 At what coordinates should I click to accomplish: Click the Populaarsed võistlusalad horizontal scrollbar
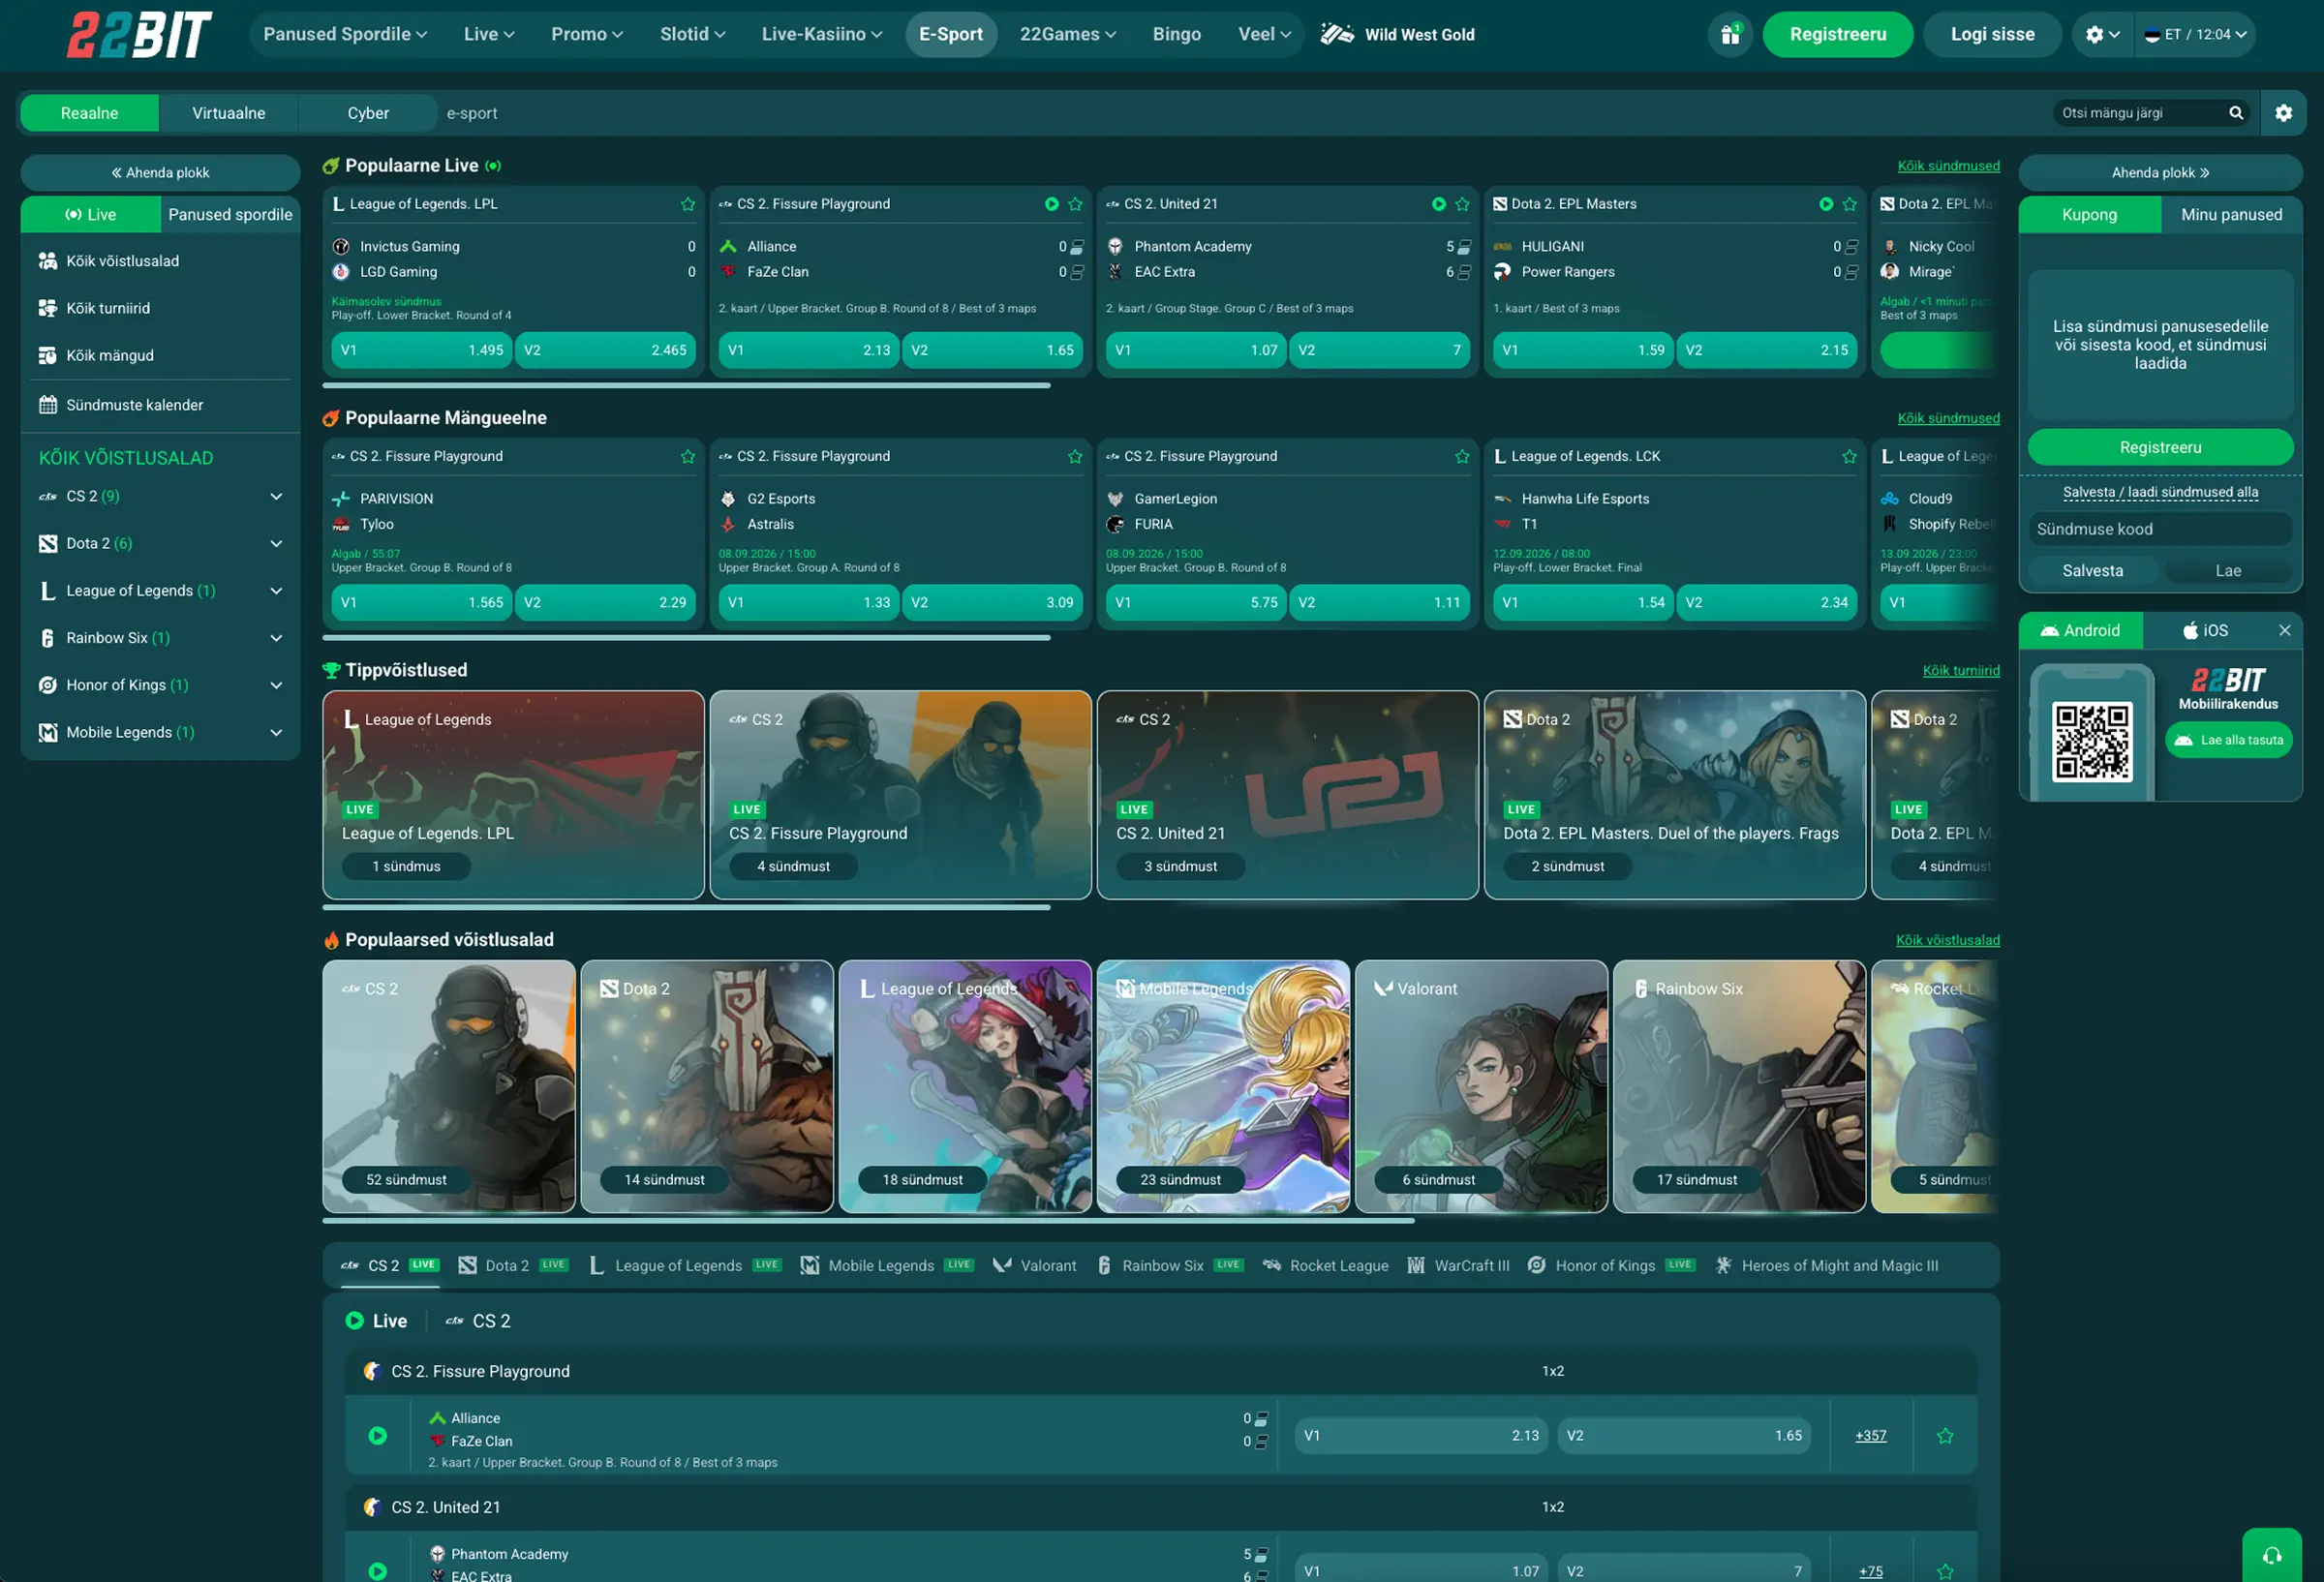click(x=868, y=1220)
